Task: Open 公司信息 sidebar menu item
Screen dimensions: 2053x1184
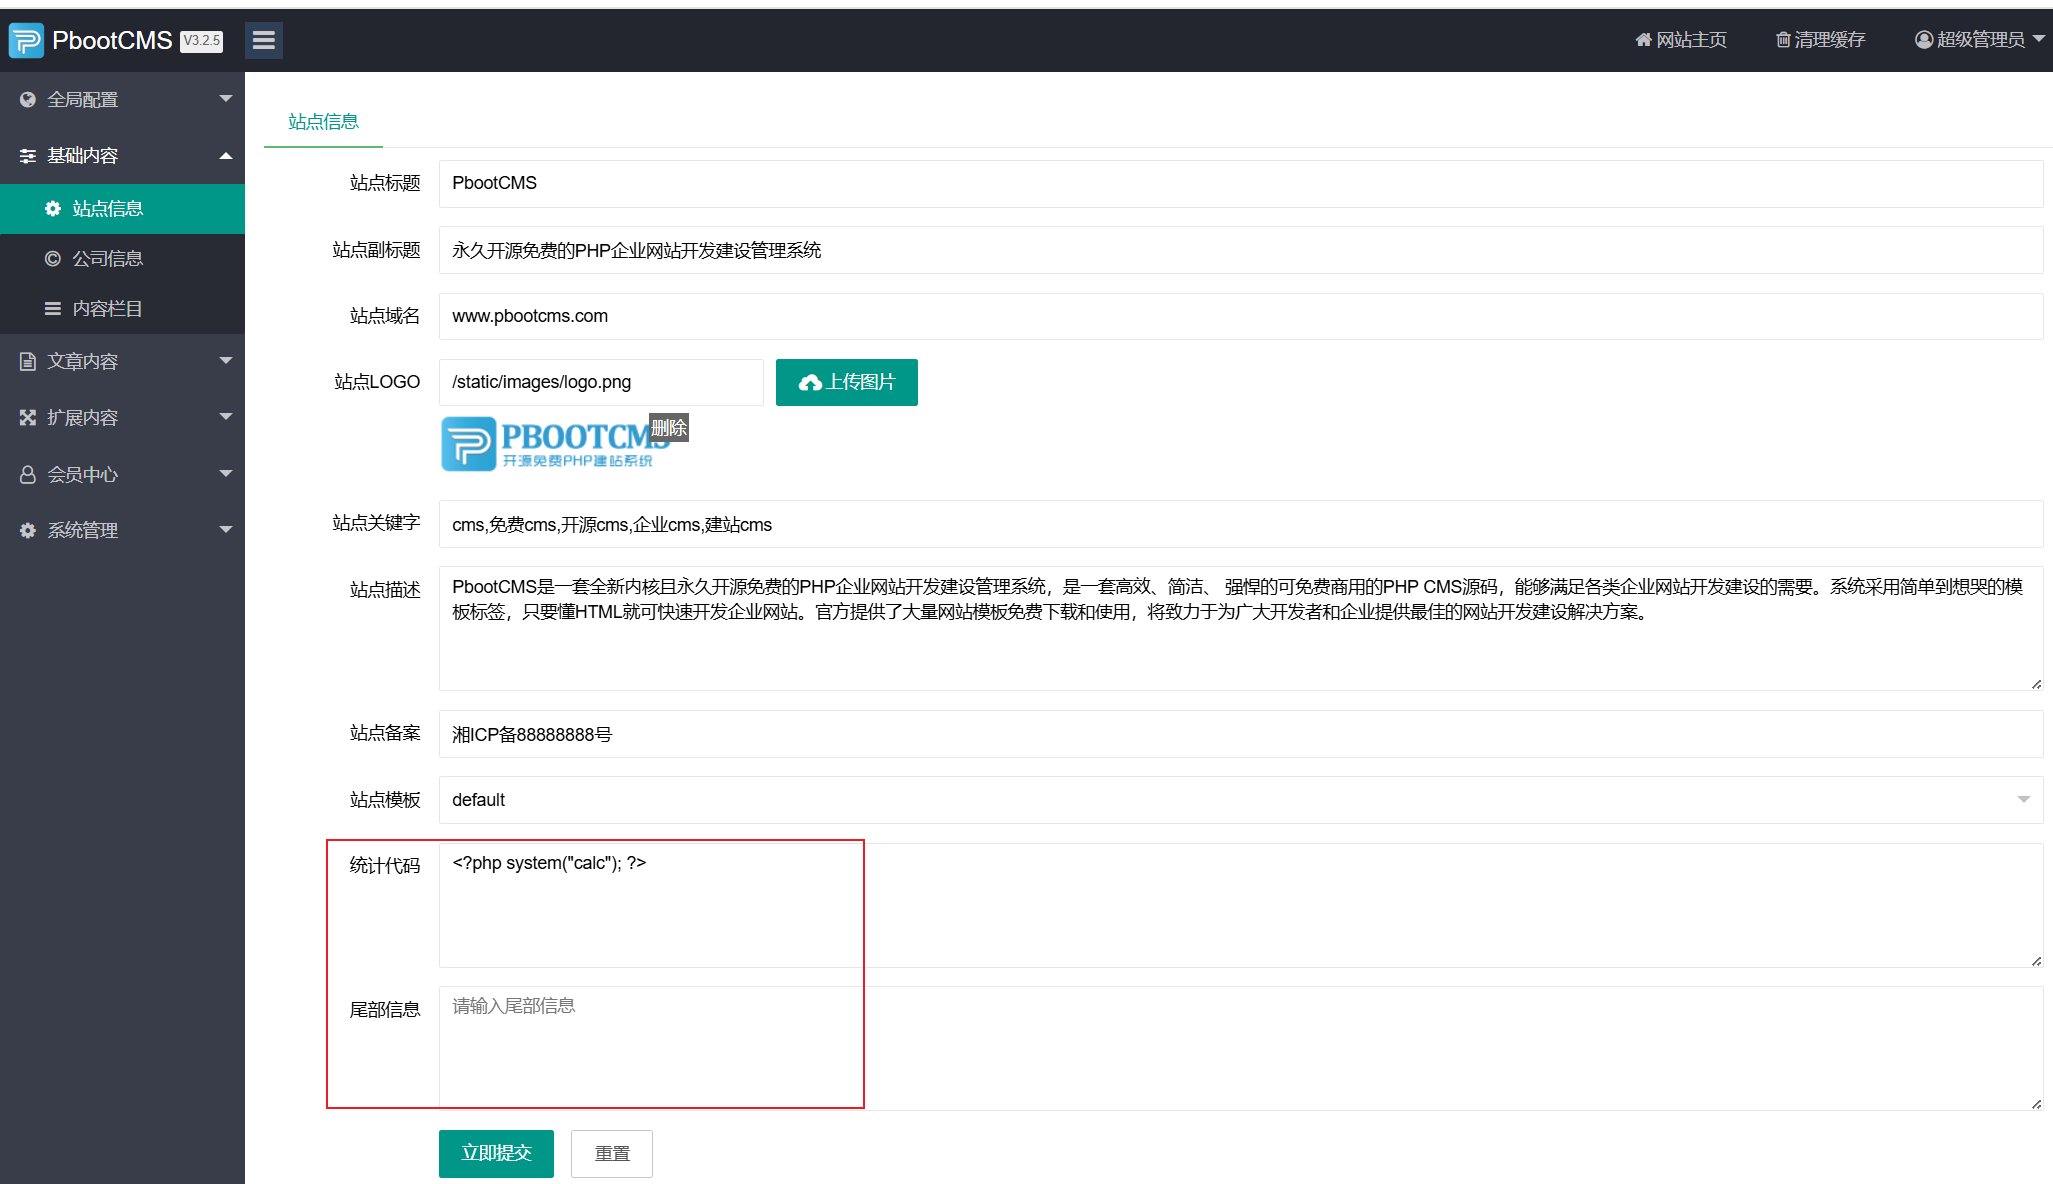Action: 122,259
